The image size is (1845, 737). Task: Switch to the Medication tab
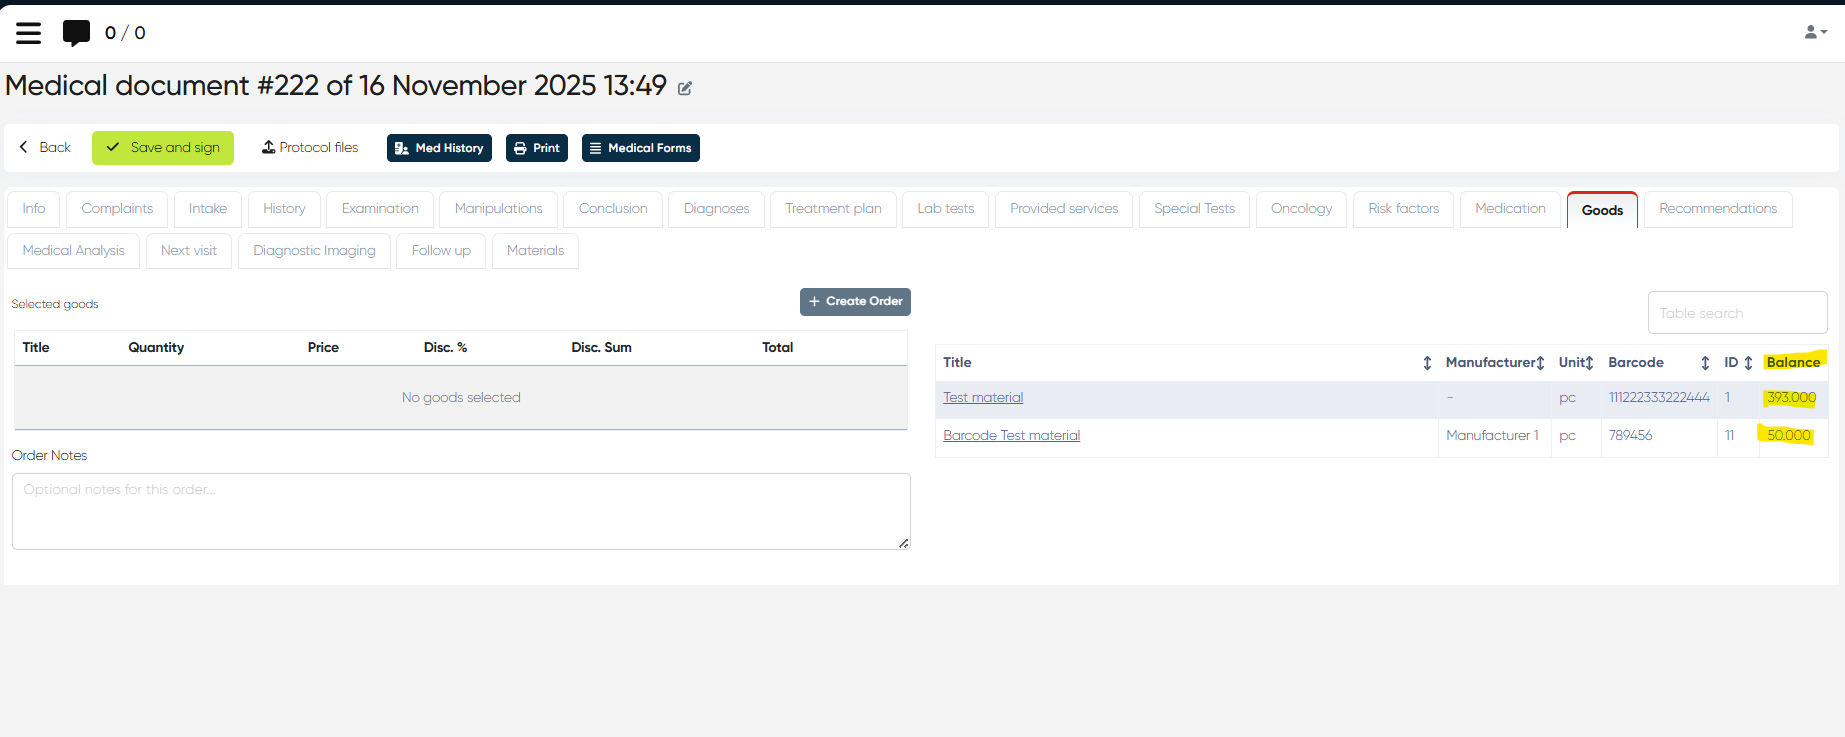tap(1510, 209)
